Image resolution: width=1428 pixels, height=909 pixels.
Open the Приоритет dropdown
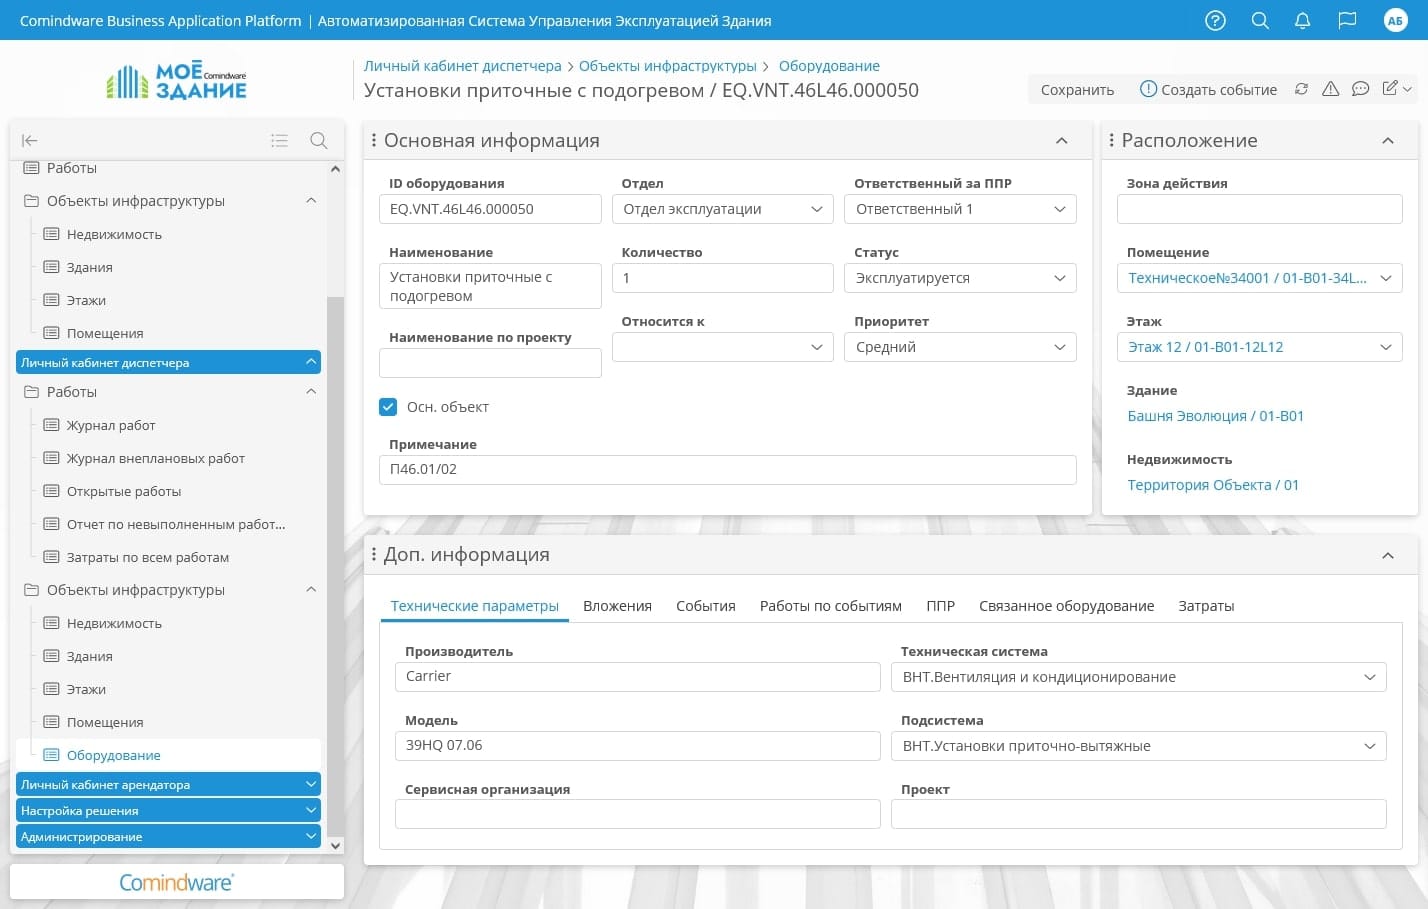coord(960,347)
